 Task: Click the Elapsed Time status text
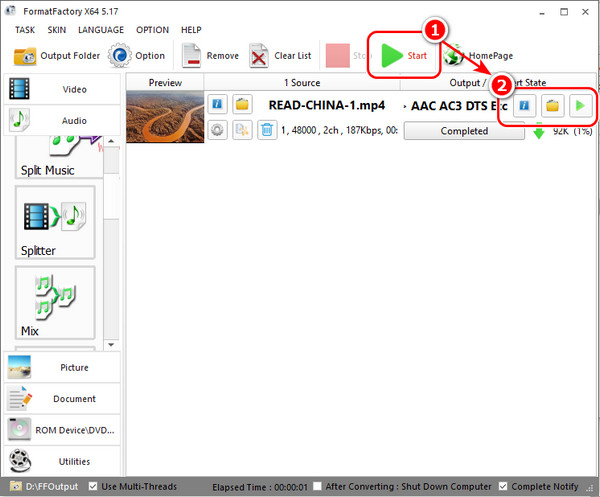point(260,487)
